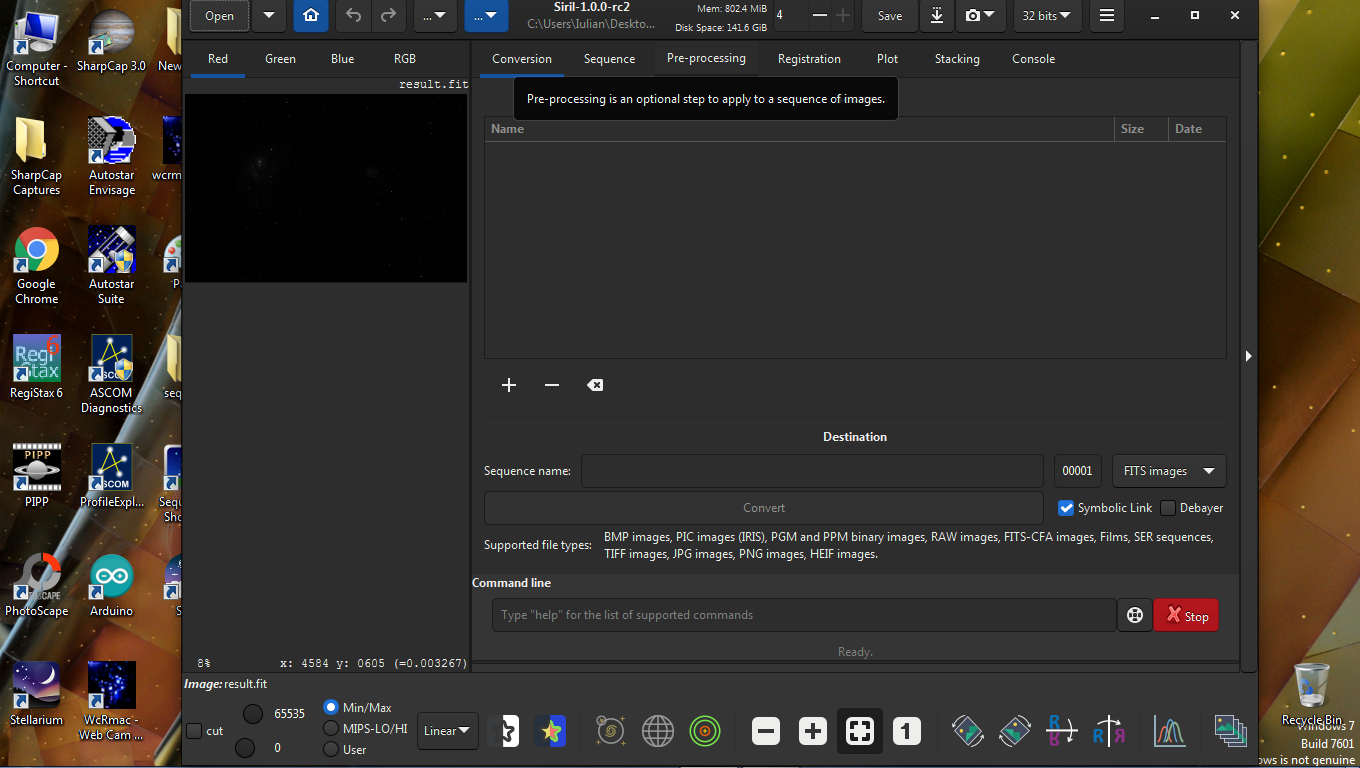This screenshot has height=768, width=1360.
Task: Click the low cutoff slider knob at 0
Action: tap(244, 748)
